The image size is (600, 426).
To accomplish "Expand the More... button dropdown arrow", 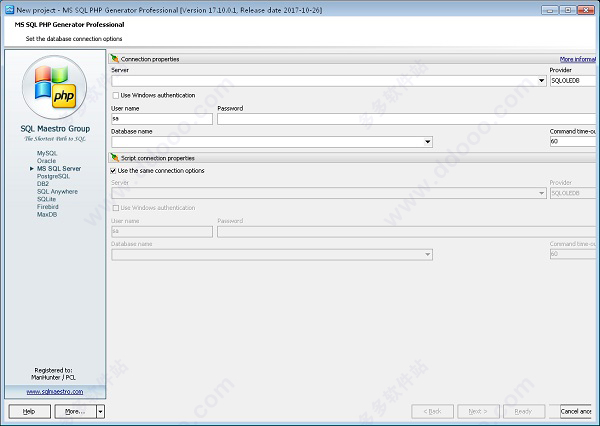I will [x=100, y=412].
